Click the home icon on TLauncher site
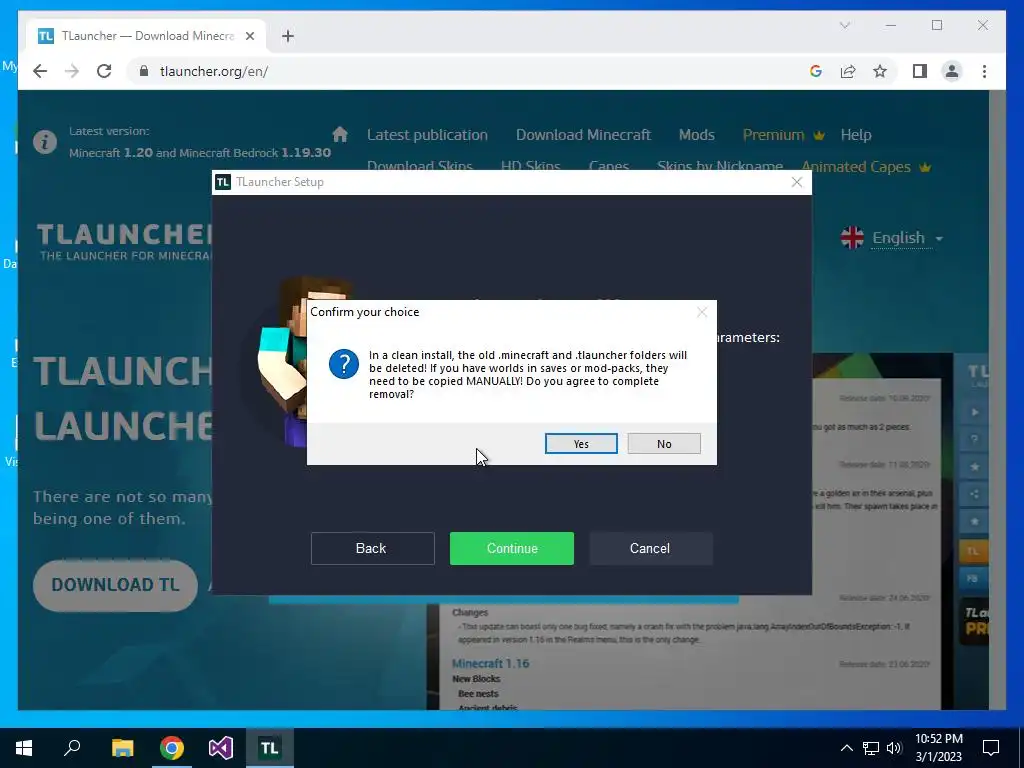1024x768 pixels. pos(340,135)
